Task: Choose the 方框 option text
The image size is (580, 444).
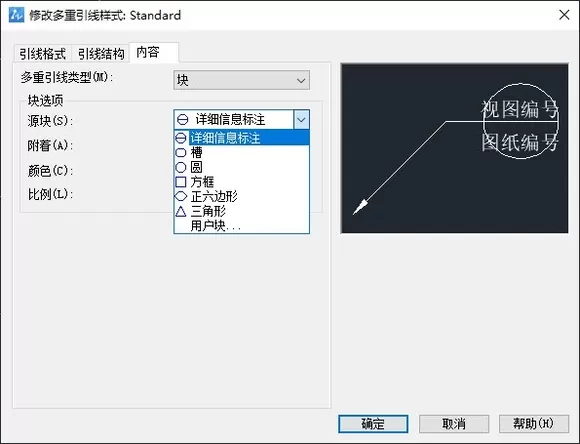Action: coord(202,182)
